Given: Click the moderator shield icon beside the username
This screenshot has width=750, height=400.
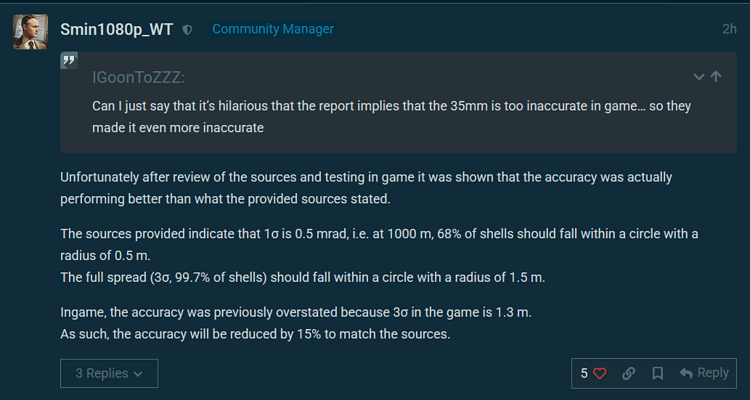Looking at the screenshot, I should (189, 30).
